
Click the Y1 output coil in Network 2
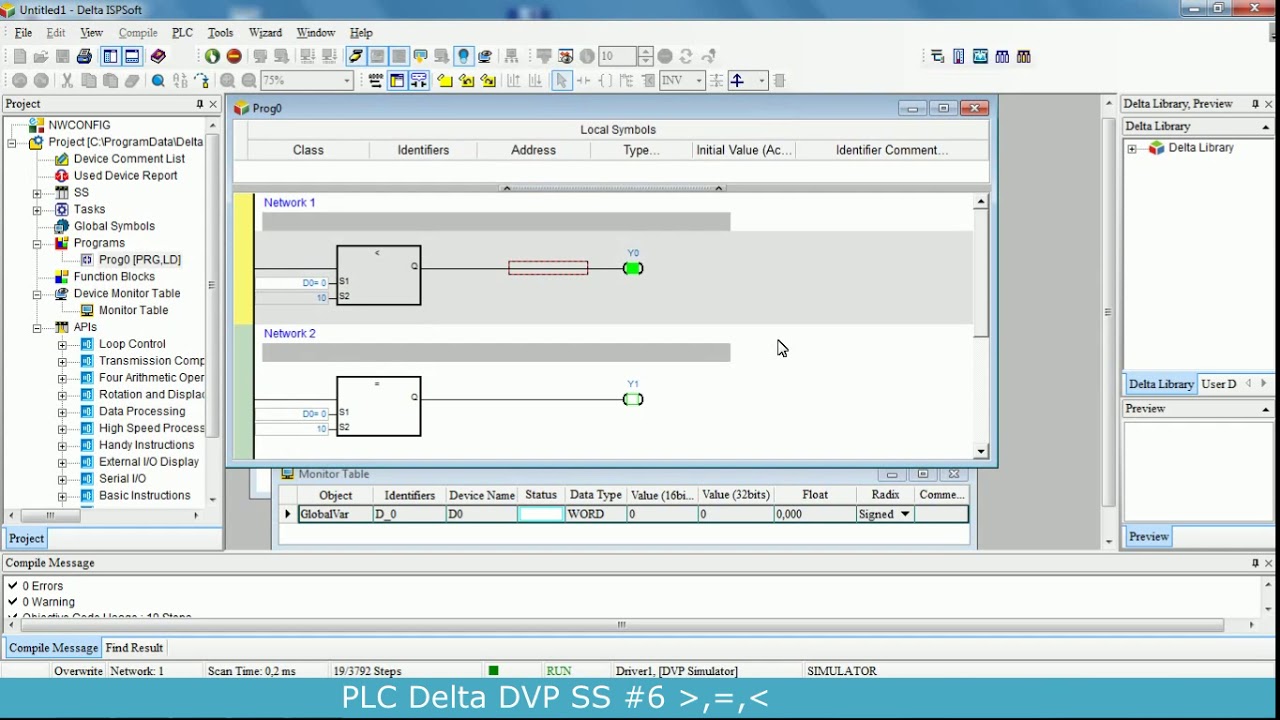point(632,399)
